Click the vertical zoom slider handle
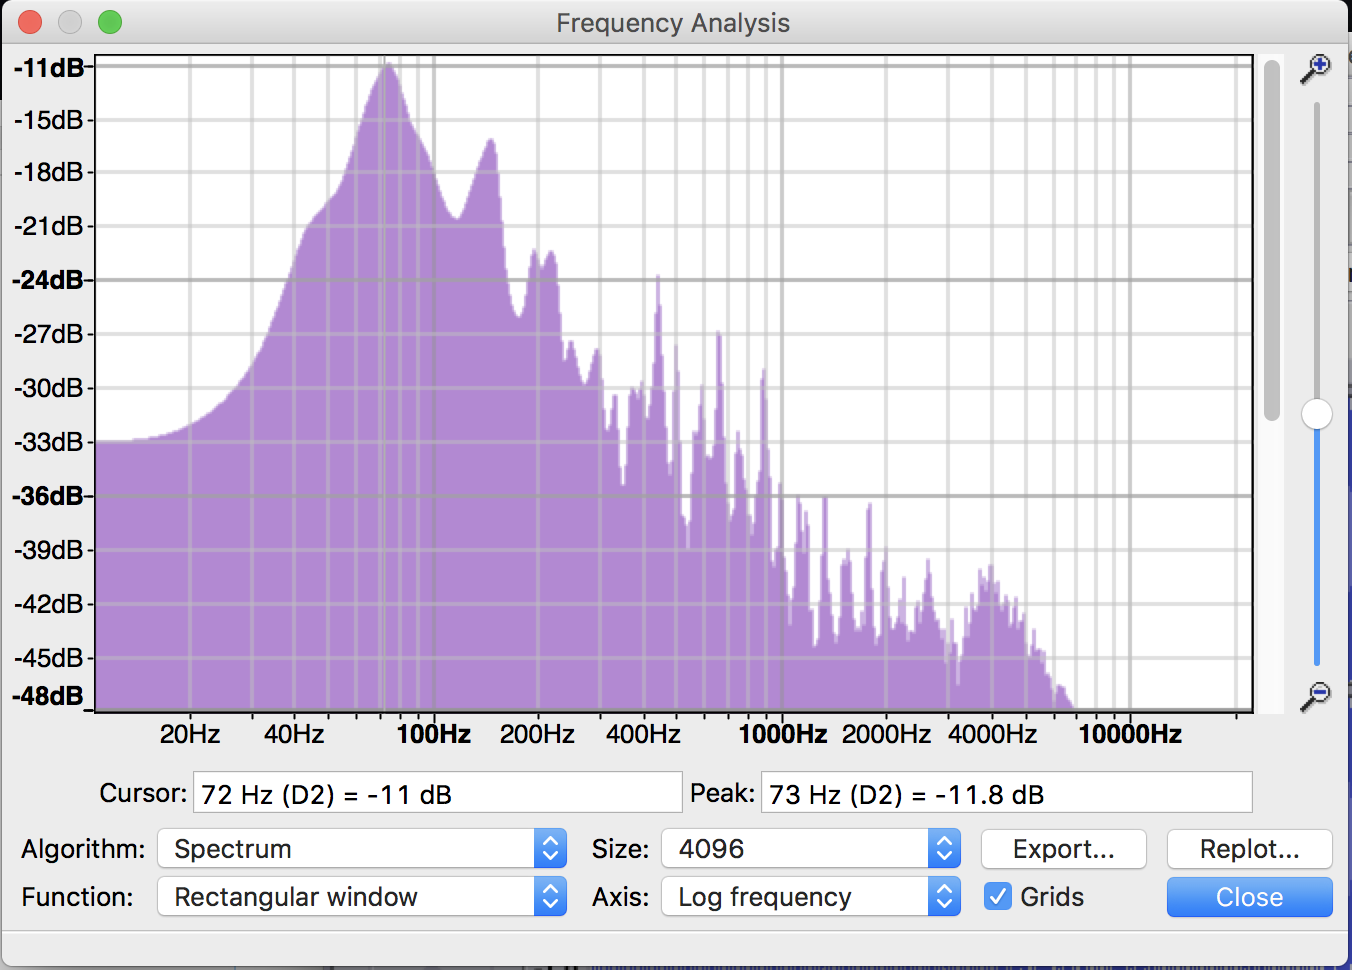The image size is (1352, 970). pos(1317,414)
